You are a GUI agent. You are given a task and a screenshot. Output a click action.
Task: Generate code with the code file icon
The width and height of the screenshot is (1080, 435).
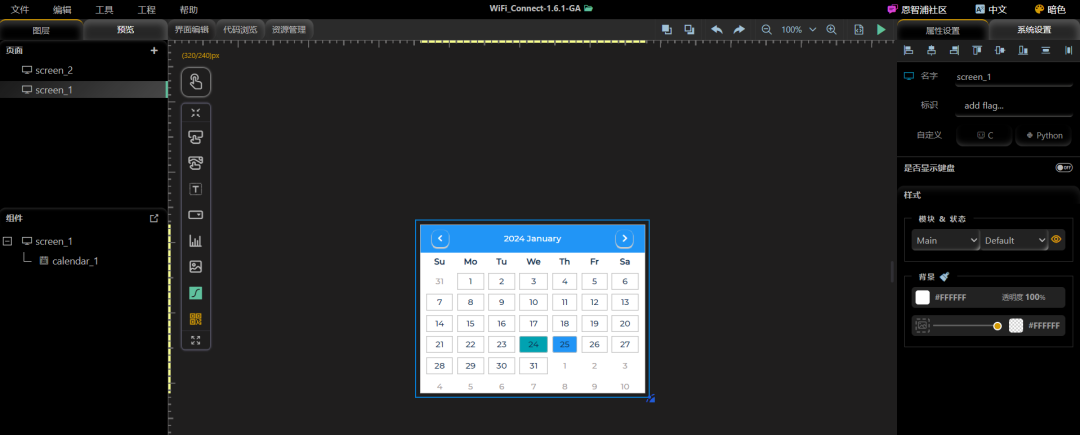click(x=859, y=30)
